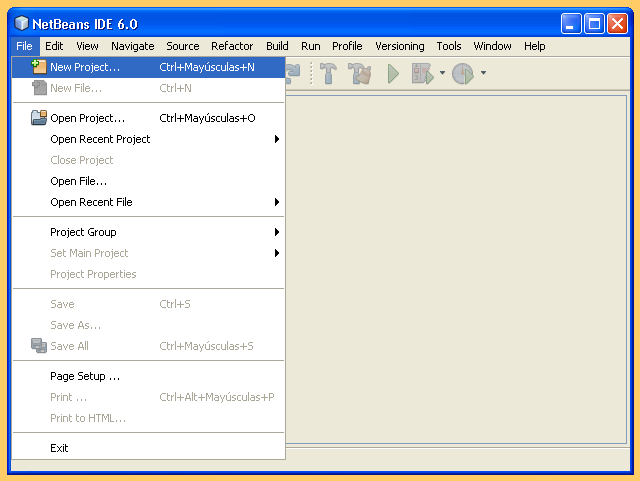
Task: Choose Save As... menu entry
Action: click(148, 325)
